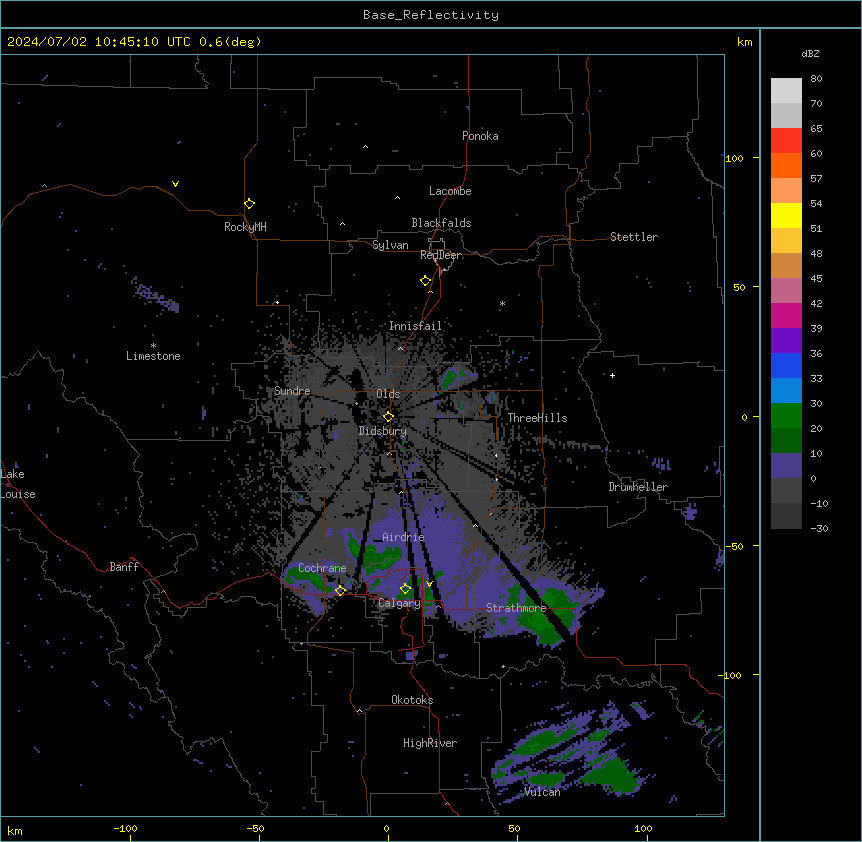The width and height of the screenshot is (862, 842).
Task: Click the HighRiver town label
Action: (430, 743)
